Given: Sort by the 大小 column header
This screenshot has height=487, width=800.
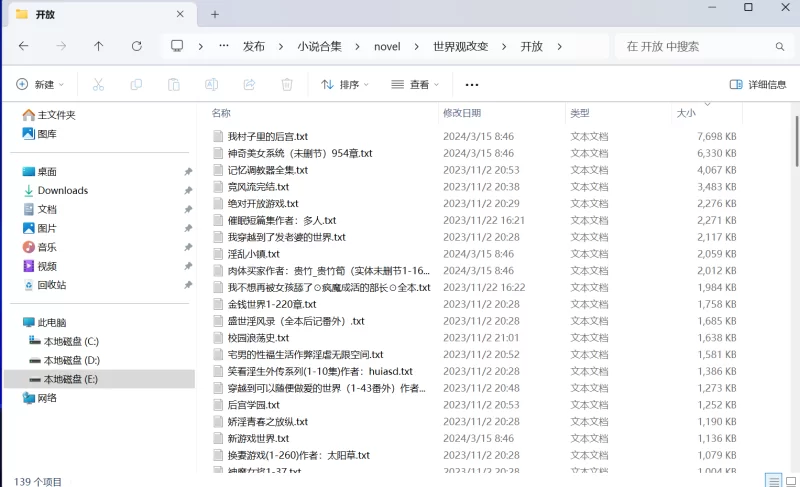Looking at the screenshot, I should 686,113.
